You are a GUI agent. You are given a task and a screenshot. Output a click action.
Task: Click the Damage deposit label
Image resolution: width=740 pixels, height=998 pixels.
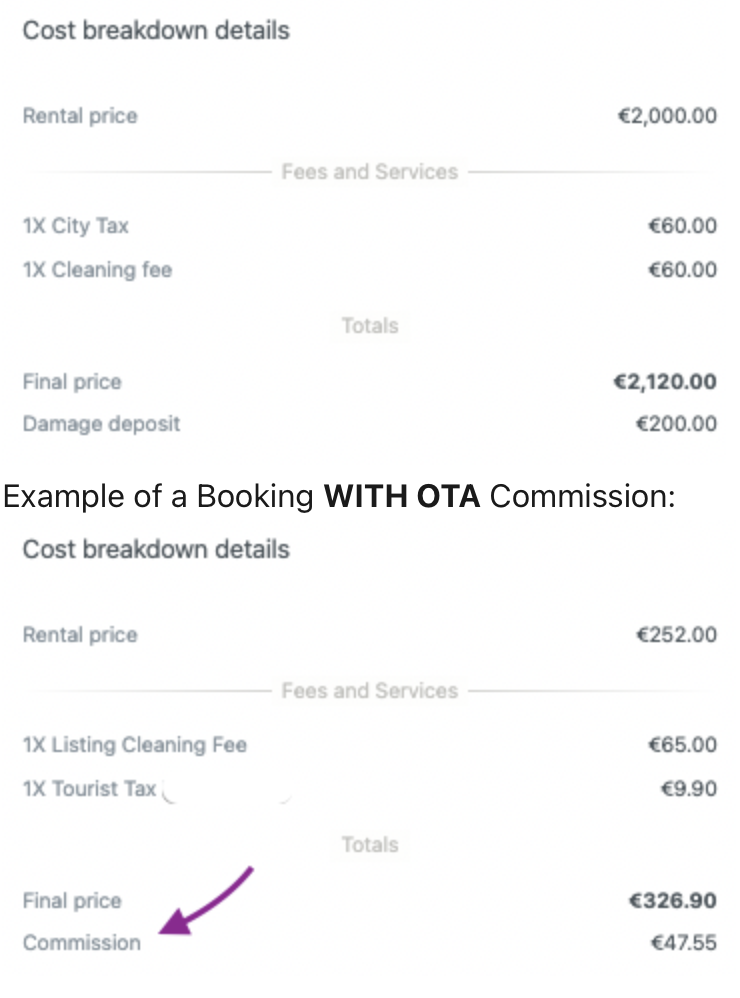(x=101, y=424)
